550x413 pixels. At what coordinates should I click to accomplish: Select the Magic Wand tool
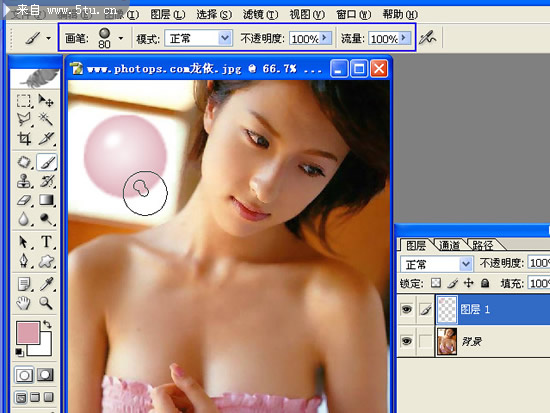pyautogui.click(x=46, y=119)
